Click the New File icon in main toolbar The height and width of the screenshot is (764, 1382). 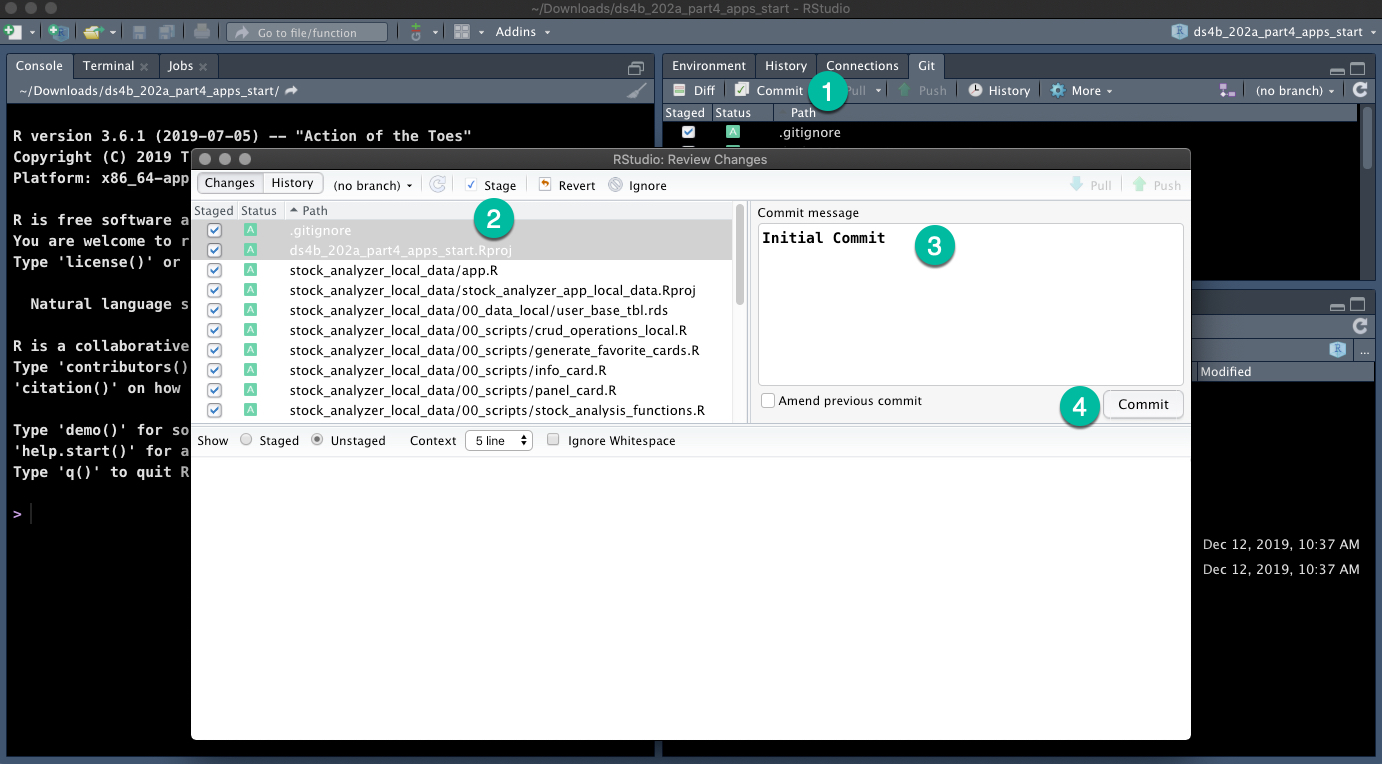(13, 32)
